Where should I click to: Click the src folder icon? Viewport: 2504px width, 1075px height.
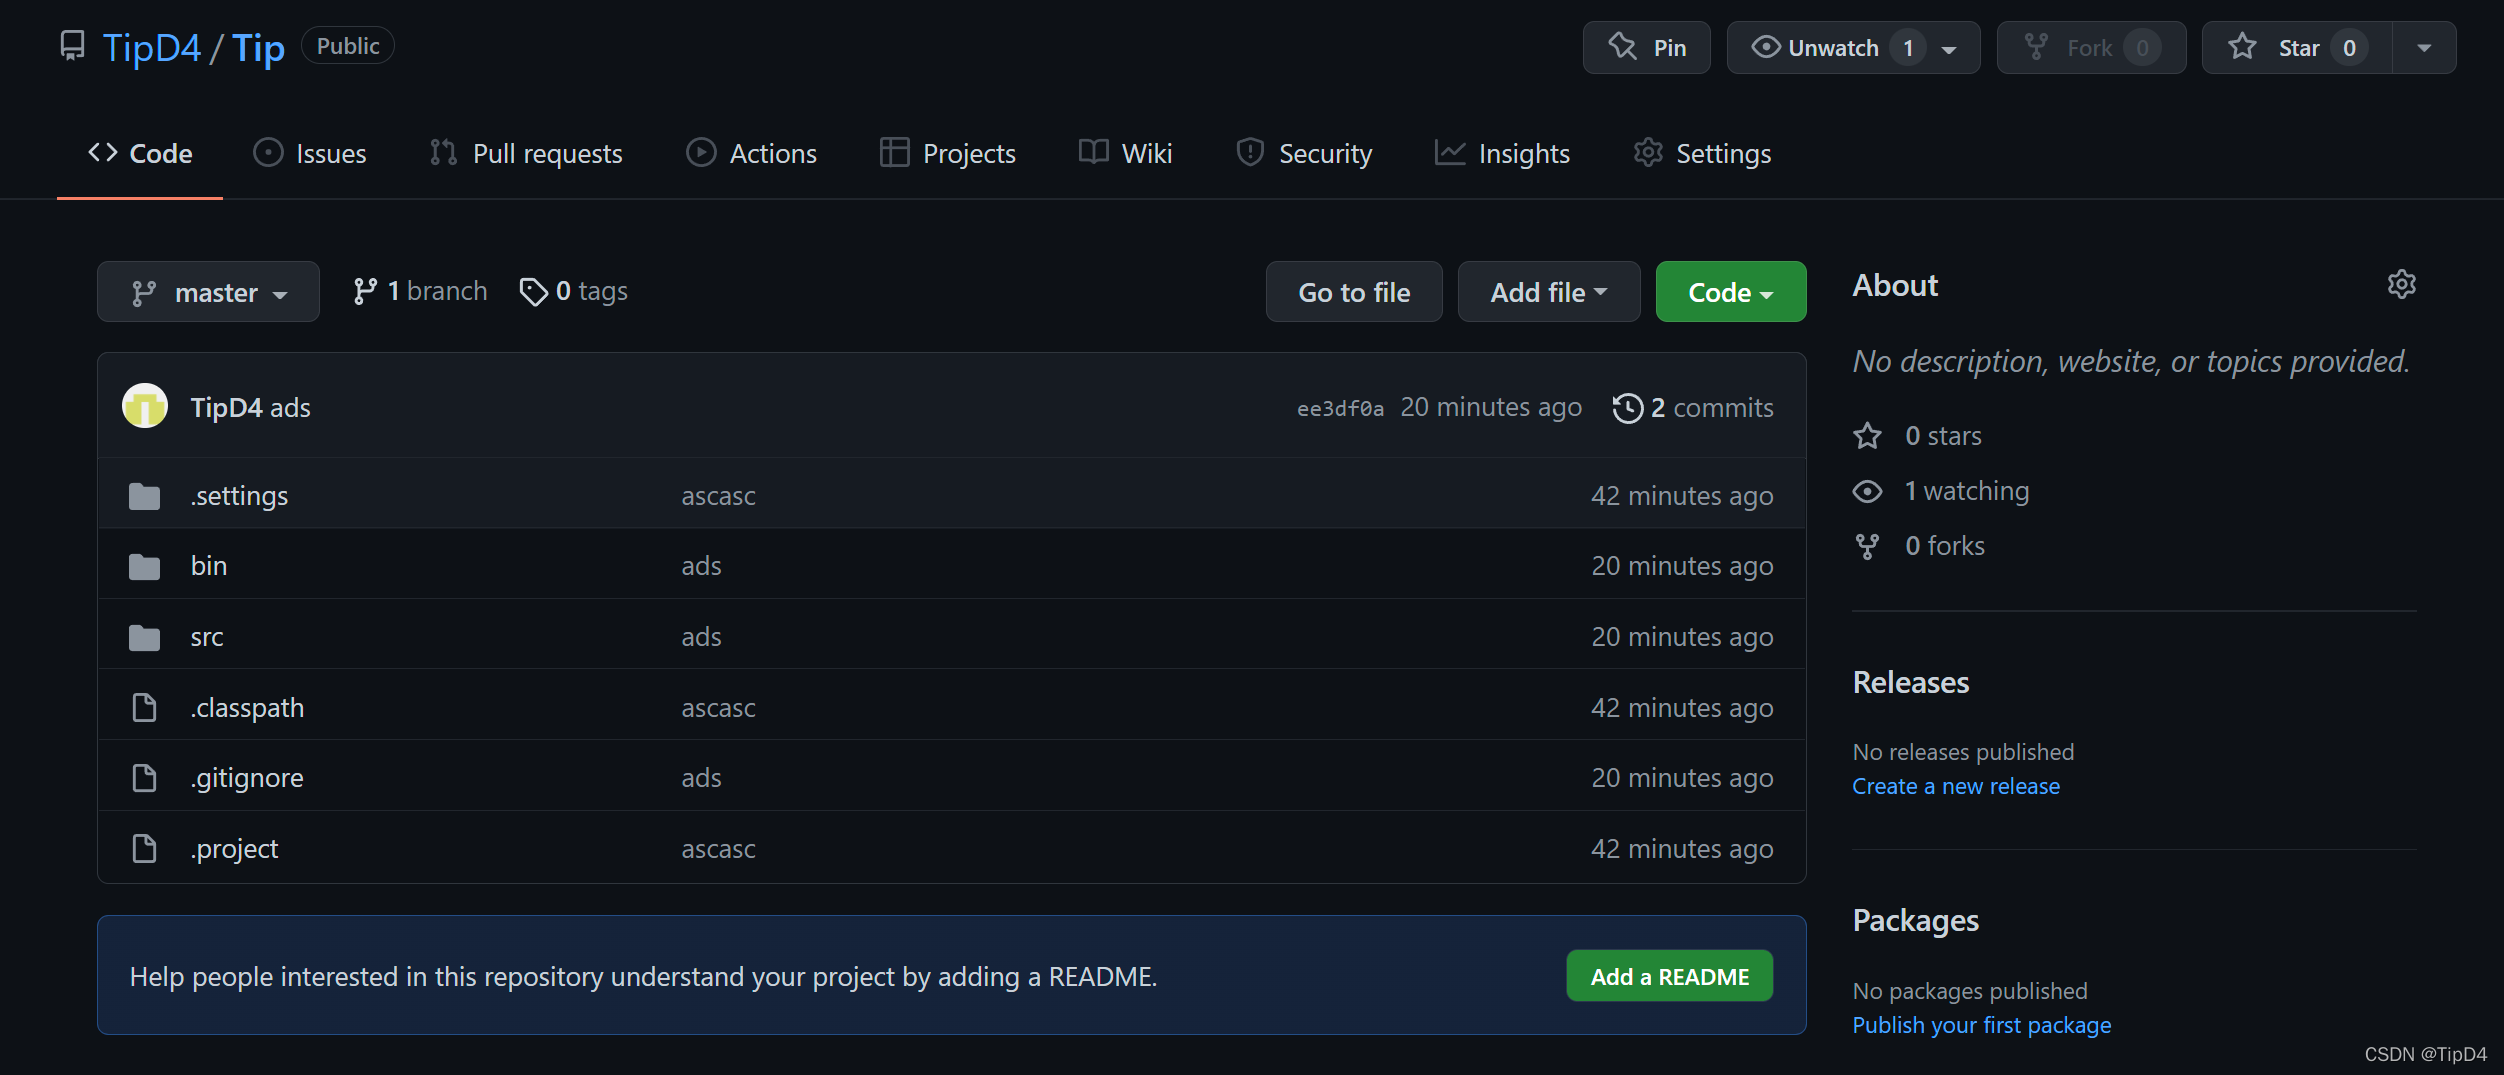[145, 637]
